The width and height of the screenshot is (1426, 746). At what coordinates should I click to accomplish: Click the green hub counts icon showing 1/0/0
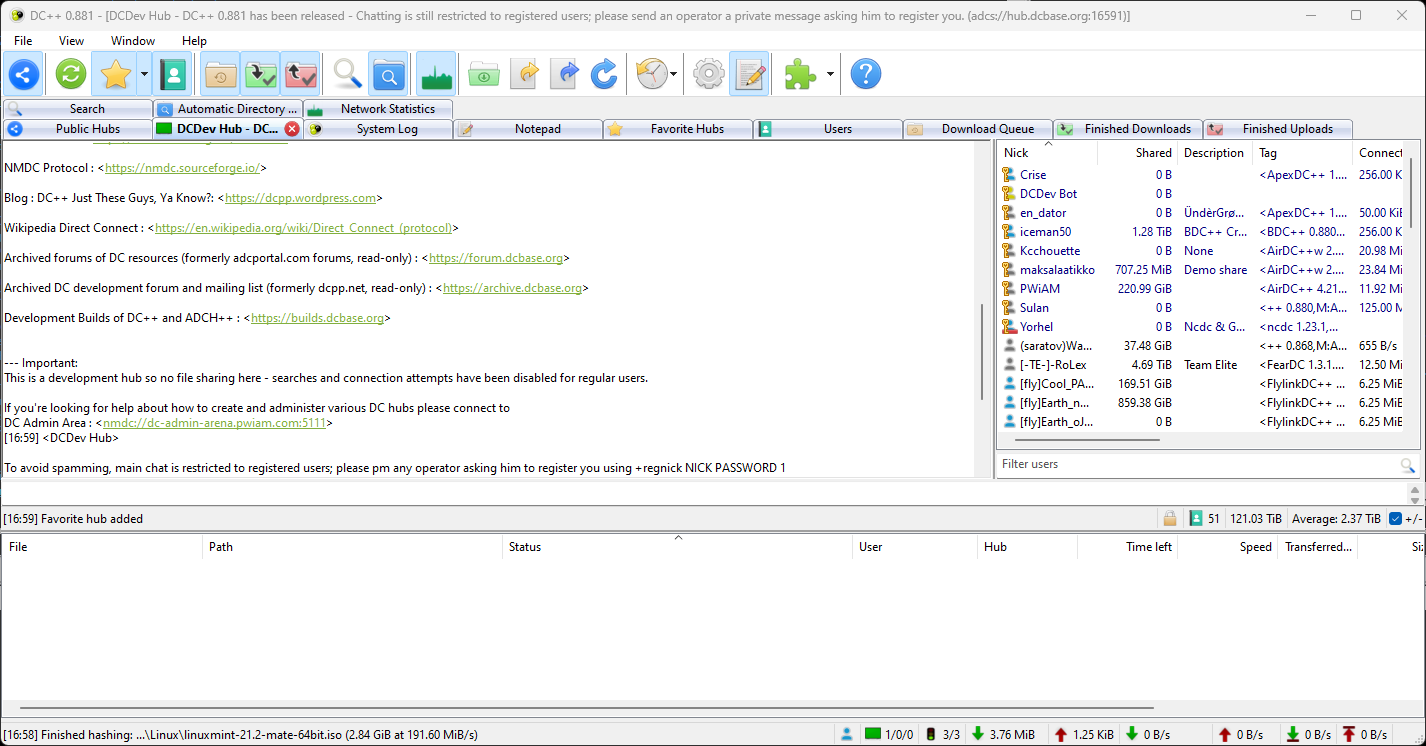[873, 734]
